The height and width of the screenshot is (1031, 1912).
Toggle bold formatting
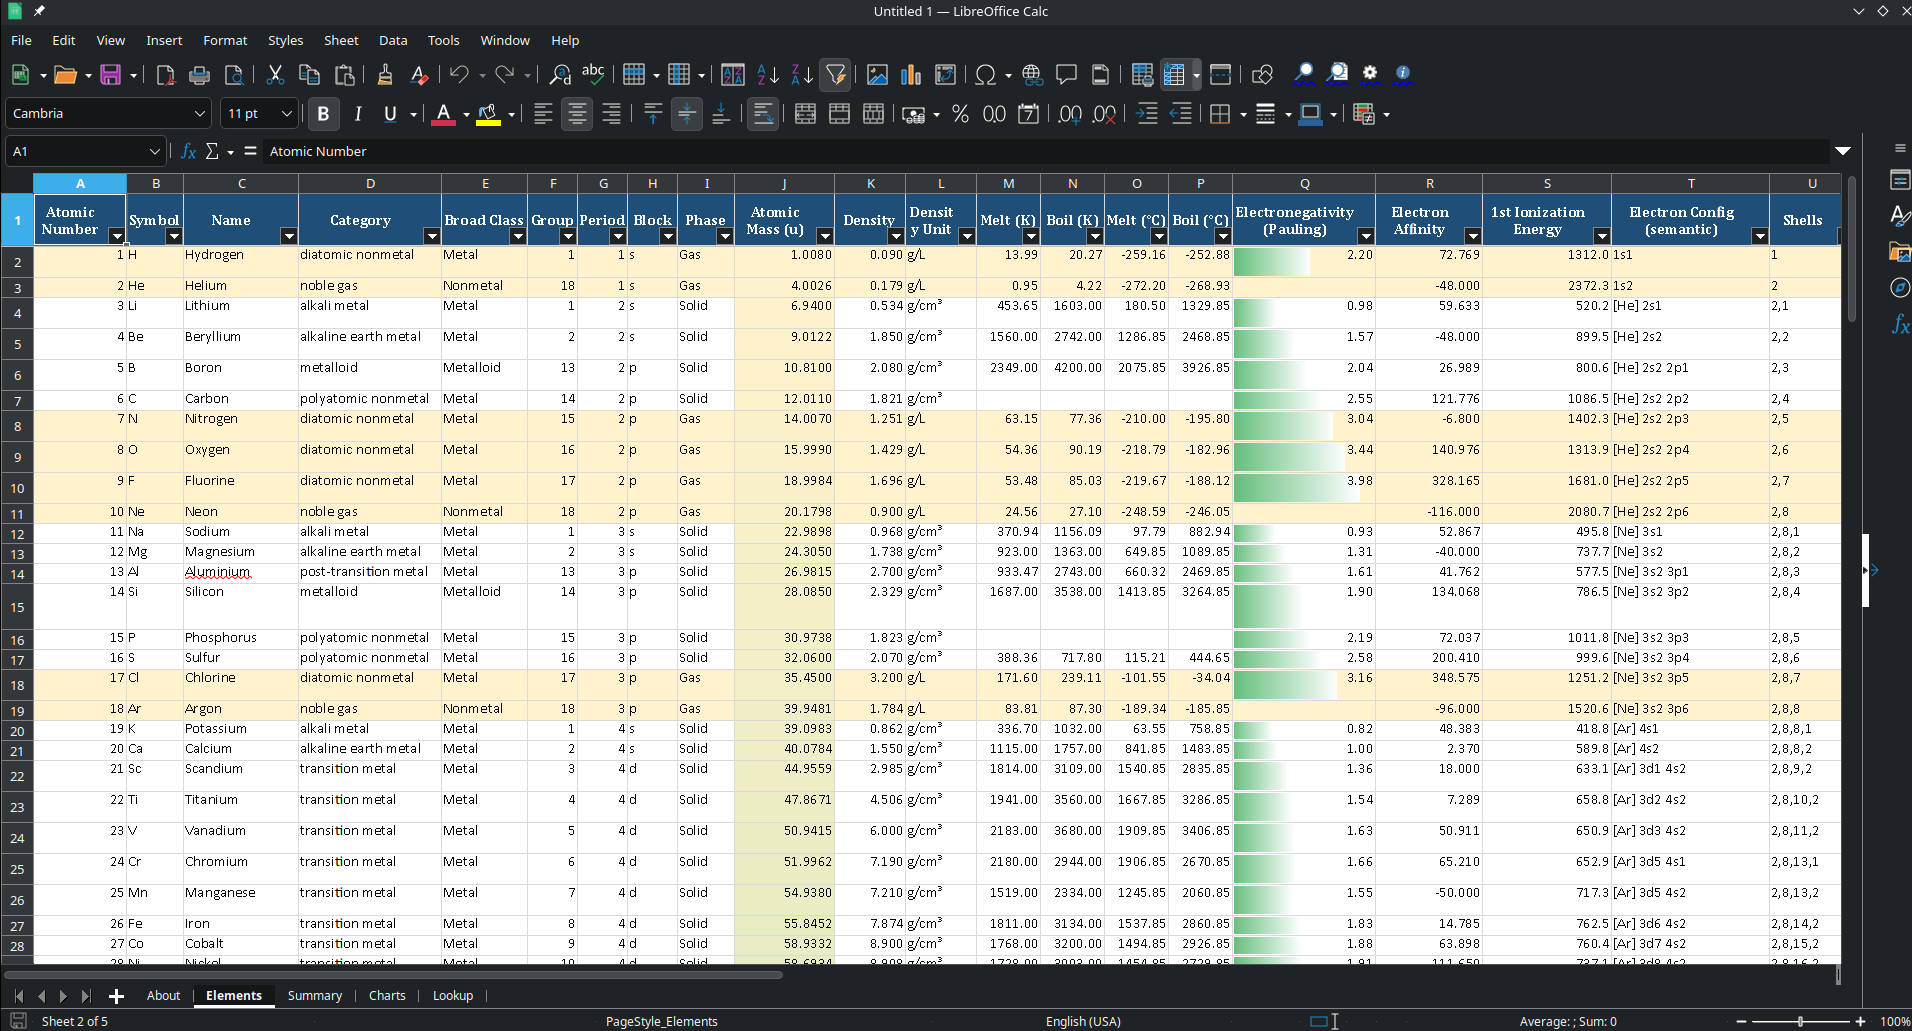click(x=322, y=114)
